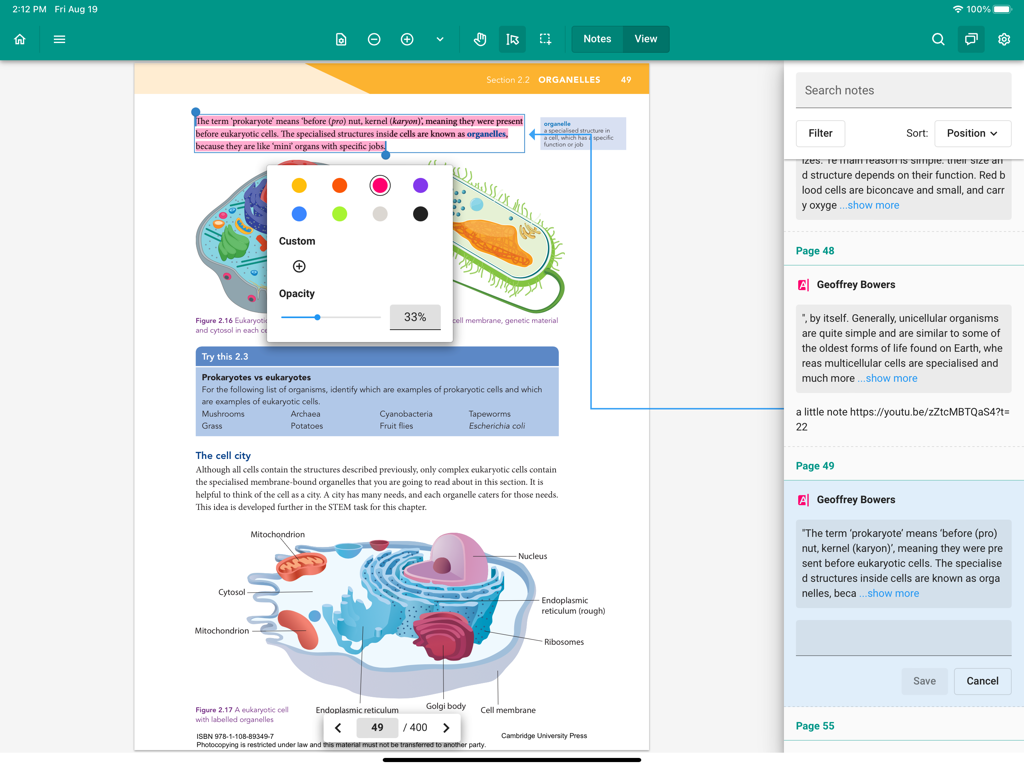Activate the text selection tool
The width and height of the screenshot is (1024, 768).
tap(512, 39)
